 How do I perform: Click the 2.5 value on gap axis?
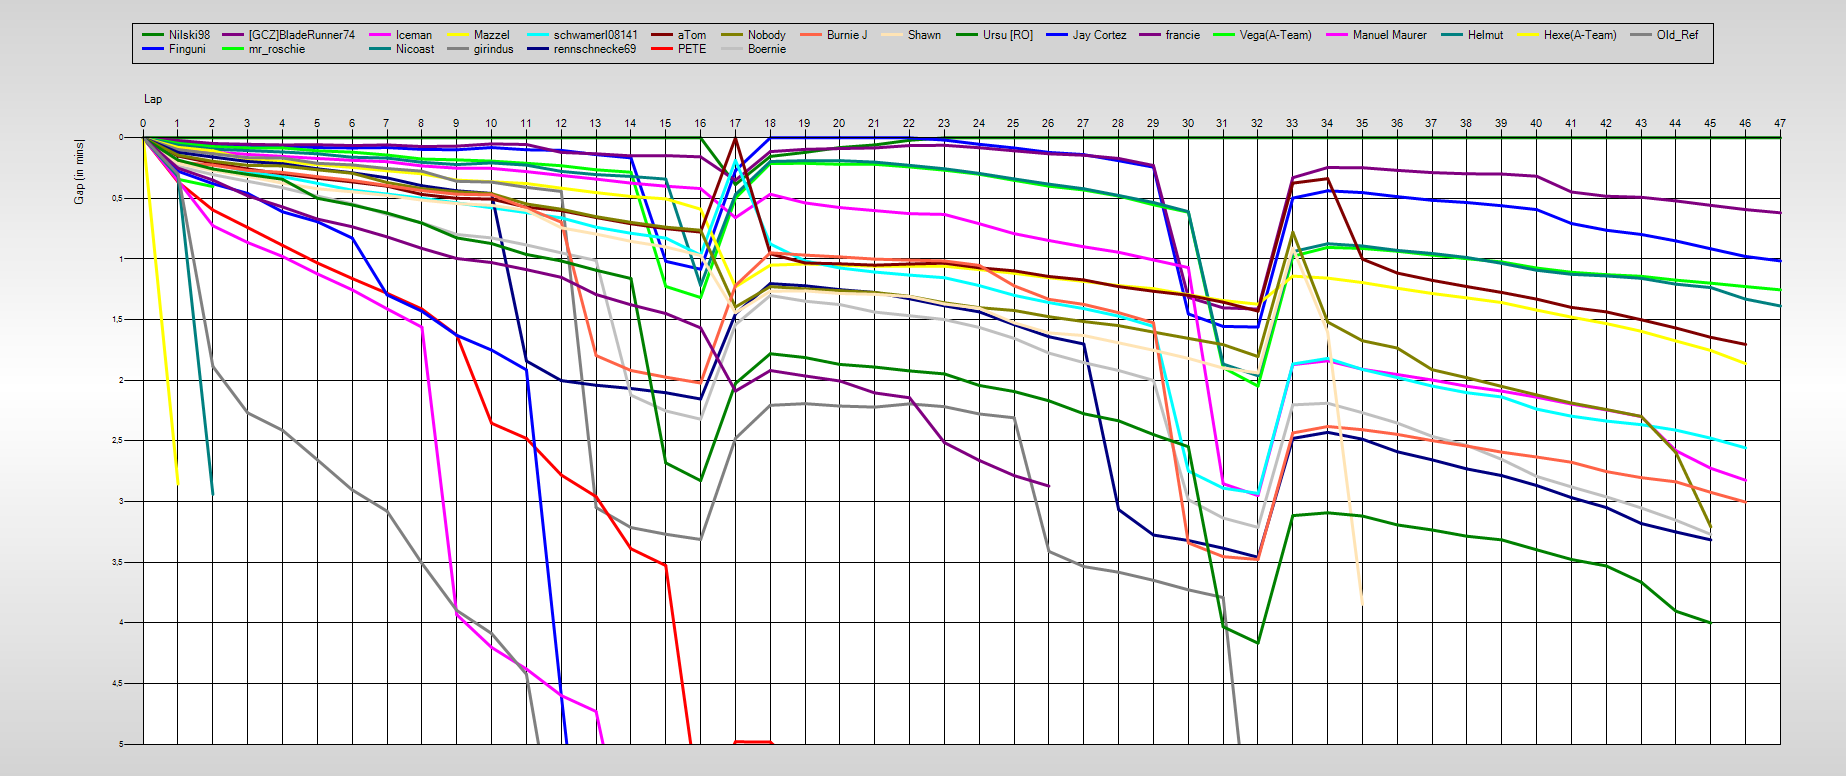click(x=118, y=441)
